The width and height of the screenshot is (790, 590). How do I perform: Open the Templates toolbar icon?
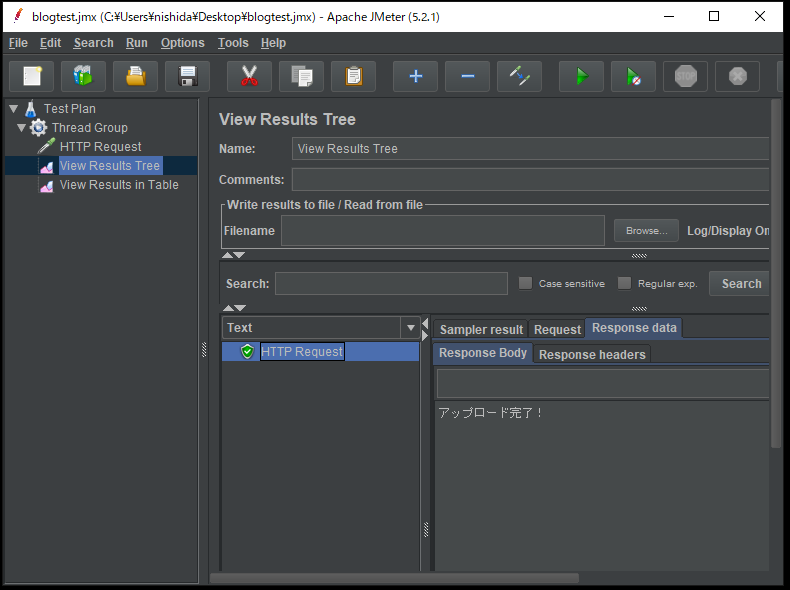click(x=84, y=77)
